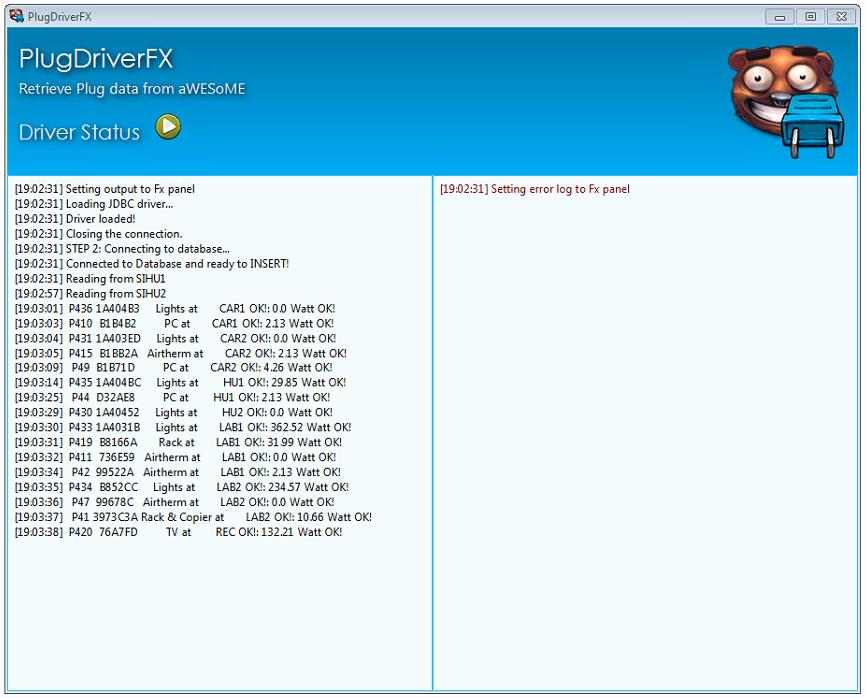Select the P410 B1B4B2 PC CAR1 row
Screen dimensions: 866x698
coord(174,323)
